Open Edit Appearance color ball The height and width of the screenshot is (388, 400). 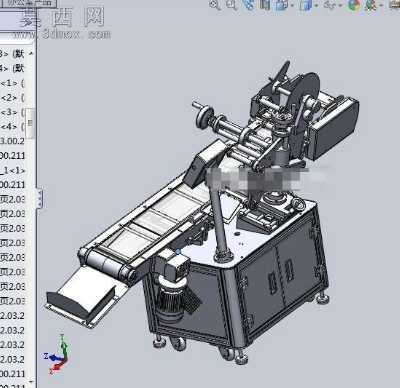pos(354,5)
